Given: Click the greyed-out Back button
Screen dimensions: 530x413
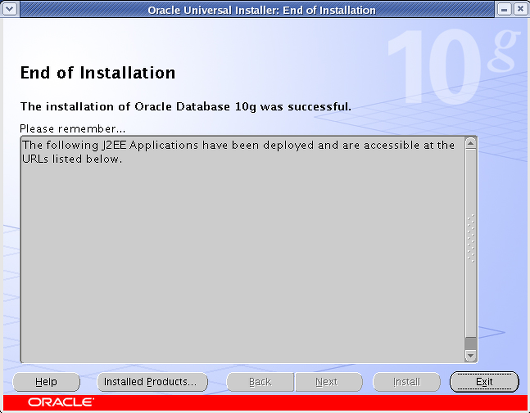Looking at the screenshot, I should 260,382.
